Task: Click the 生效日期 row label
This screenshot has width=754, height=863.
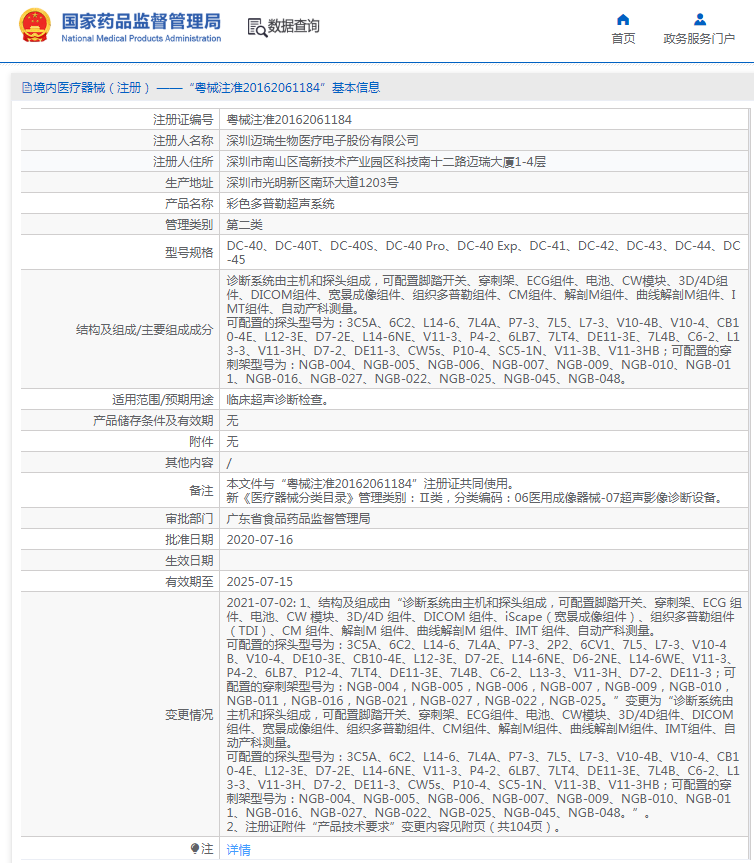Action: (189, 560)
